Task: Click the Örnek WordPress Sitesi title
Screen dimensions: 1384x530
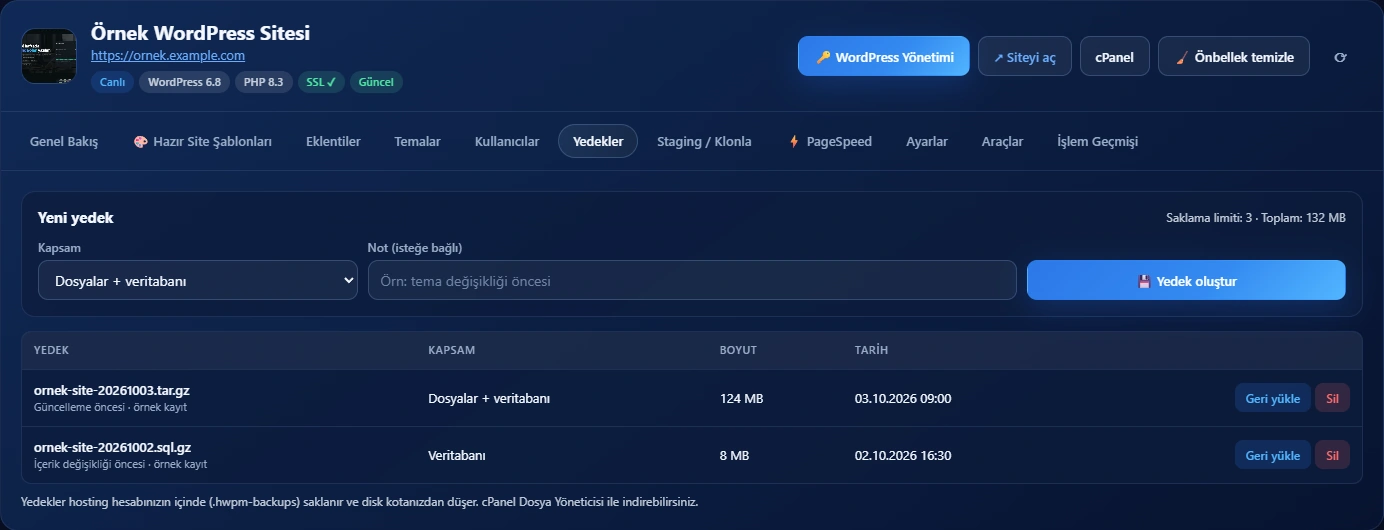Action: [200, 33]
